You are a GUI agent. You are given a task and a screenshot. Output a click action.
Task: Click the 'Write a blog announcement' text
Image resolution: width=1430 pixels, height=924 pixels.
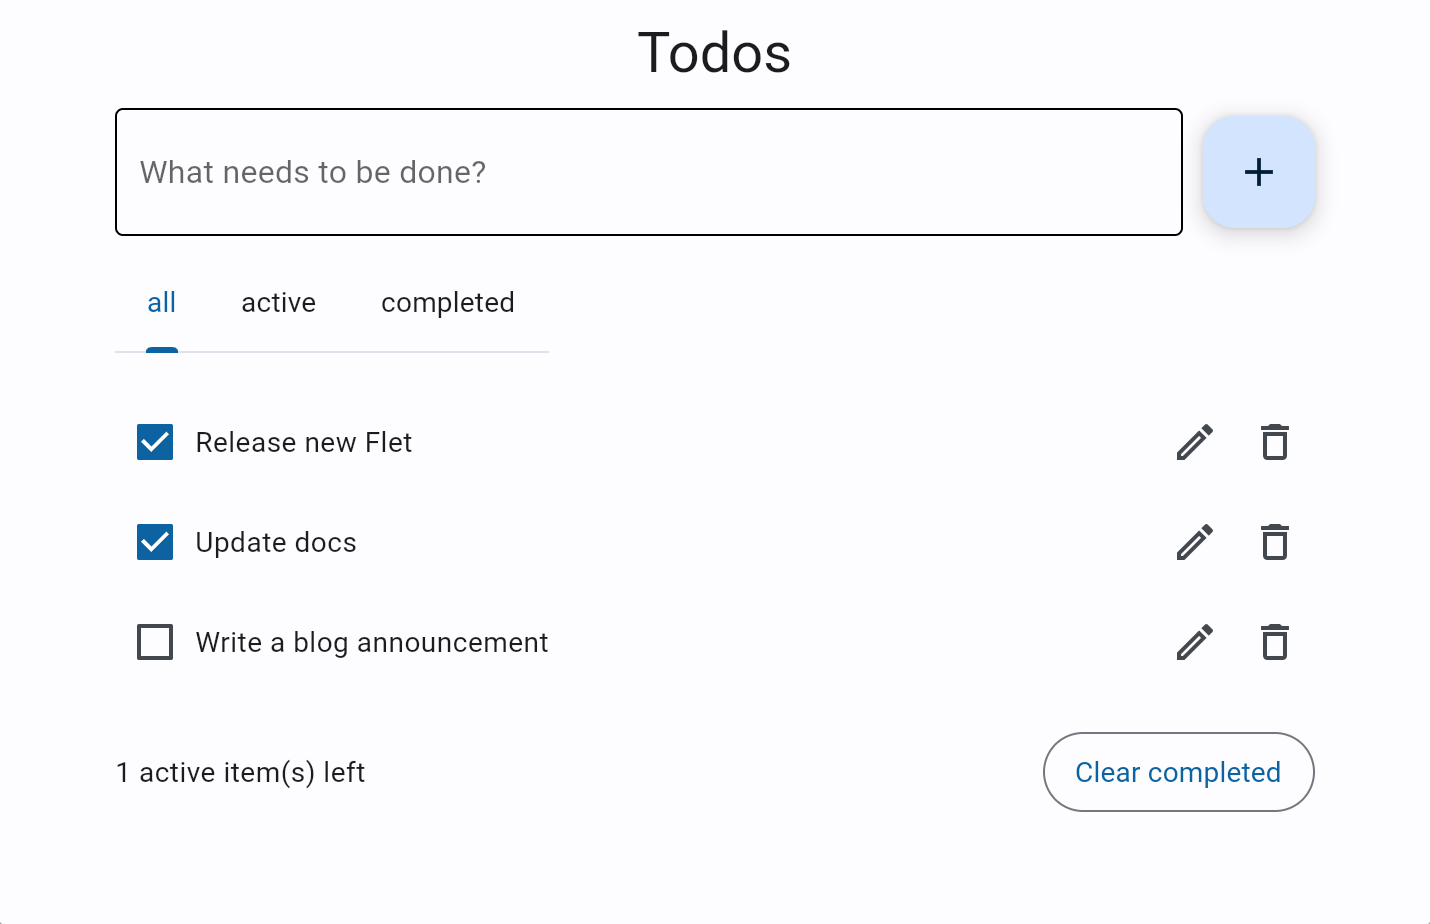click(372, 642)
